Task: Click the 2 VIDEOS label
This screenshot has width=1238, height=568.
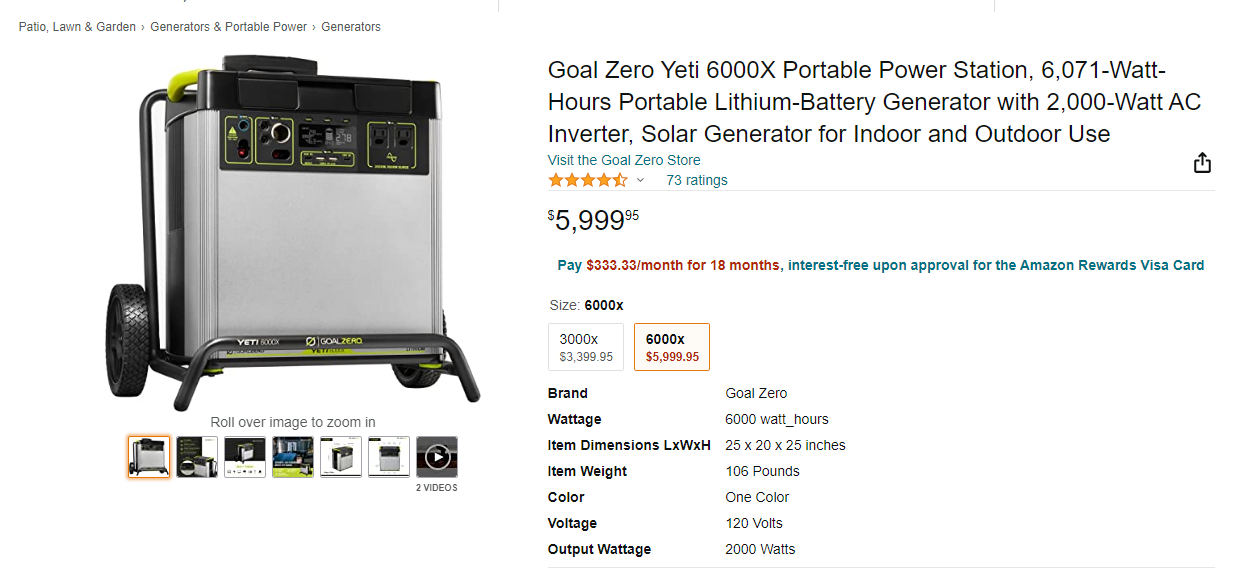Action: (437, 488)
